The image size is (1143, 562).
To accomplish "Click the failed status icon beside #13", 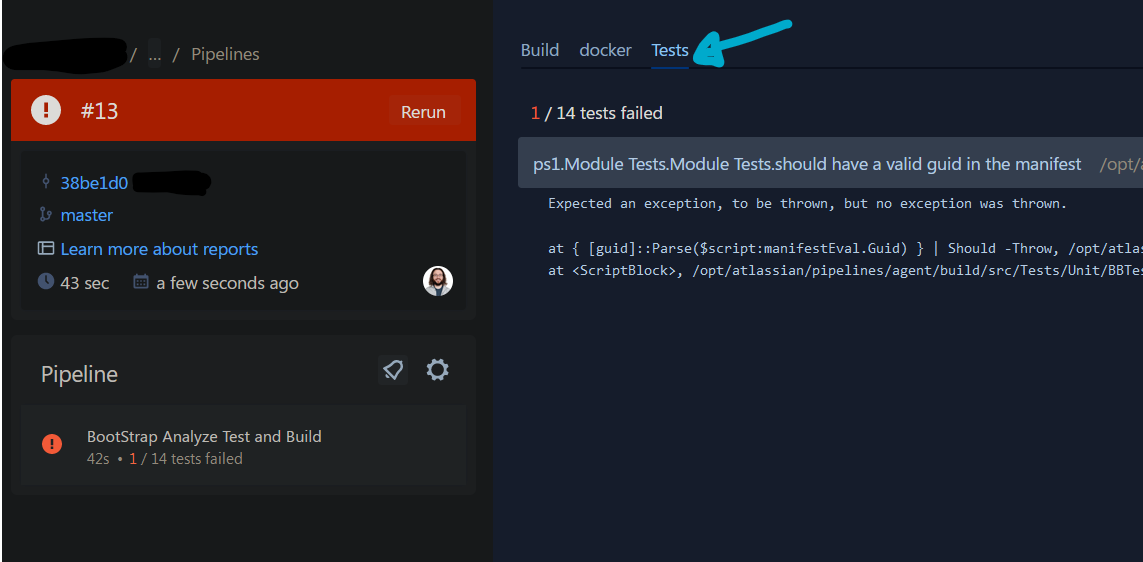I will (x=46, y=111).
